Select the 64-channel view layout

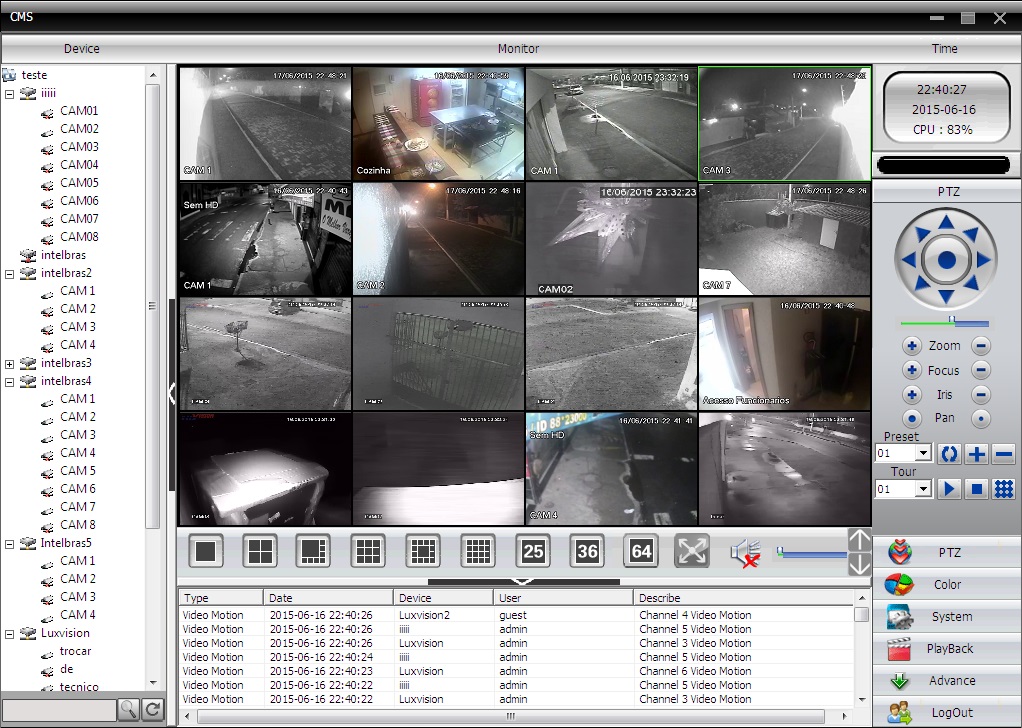[641, 551]
